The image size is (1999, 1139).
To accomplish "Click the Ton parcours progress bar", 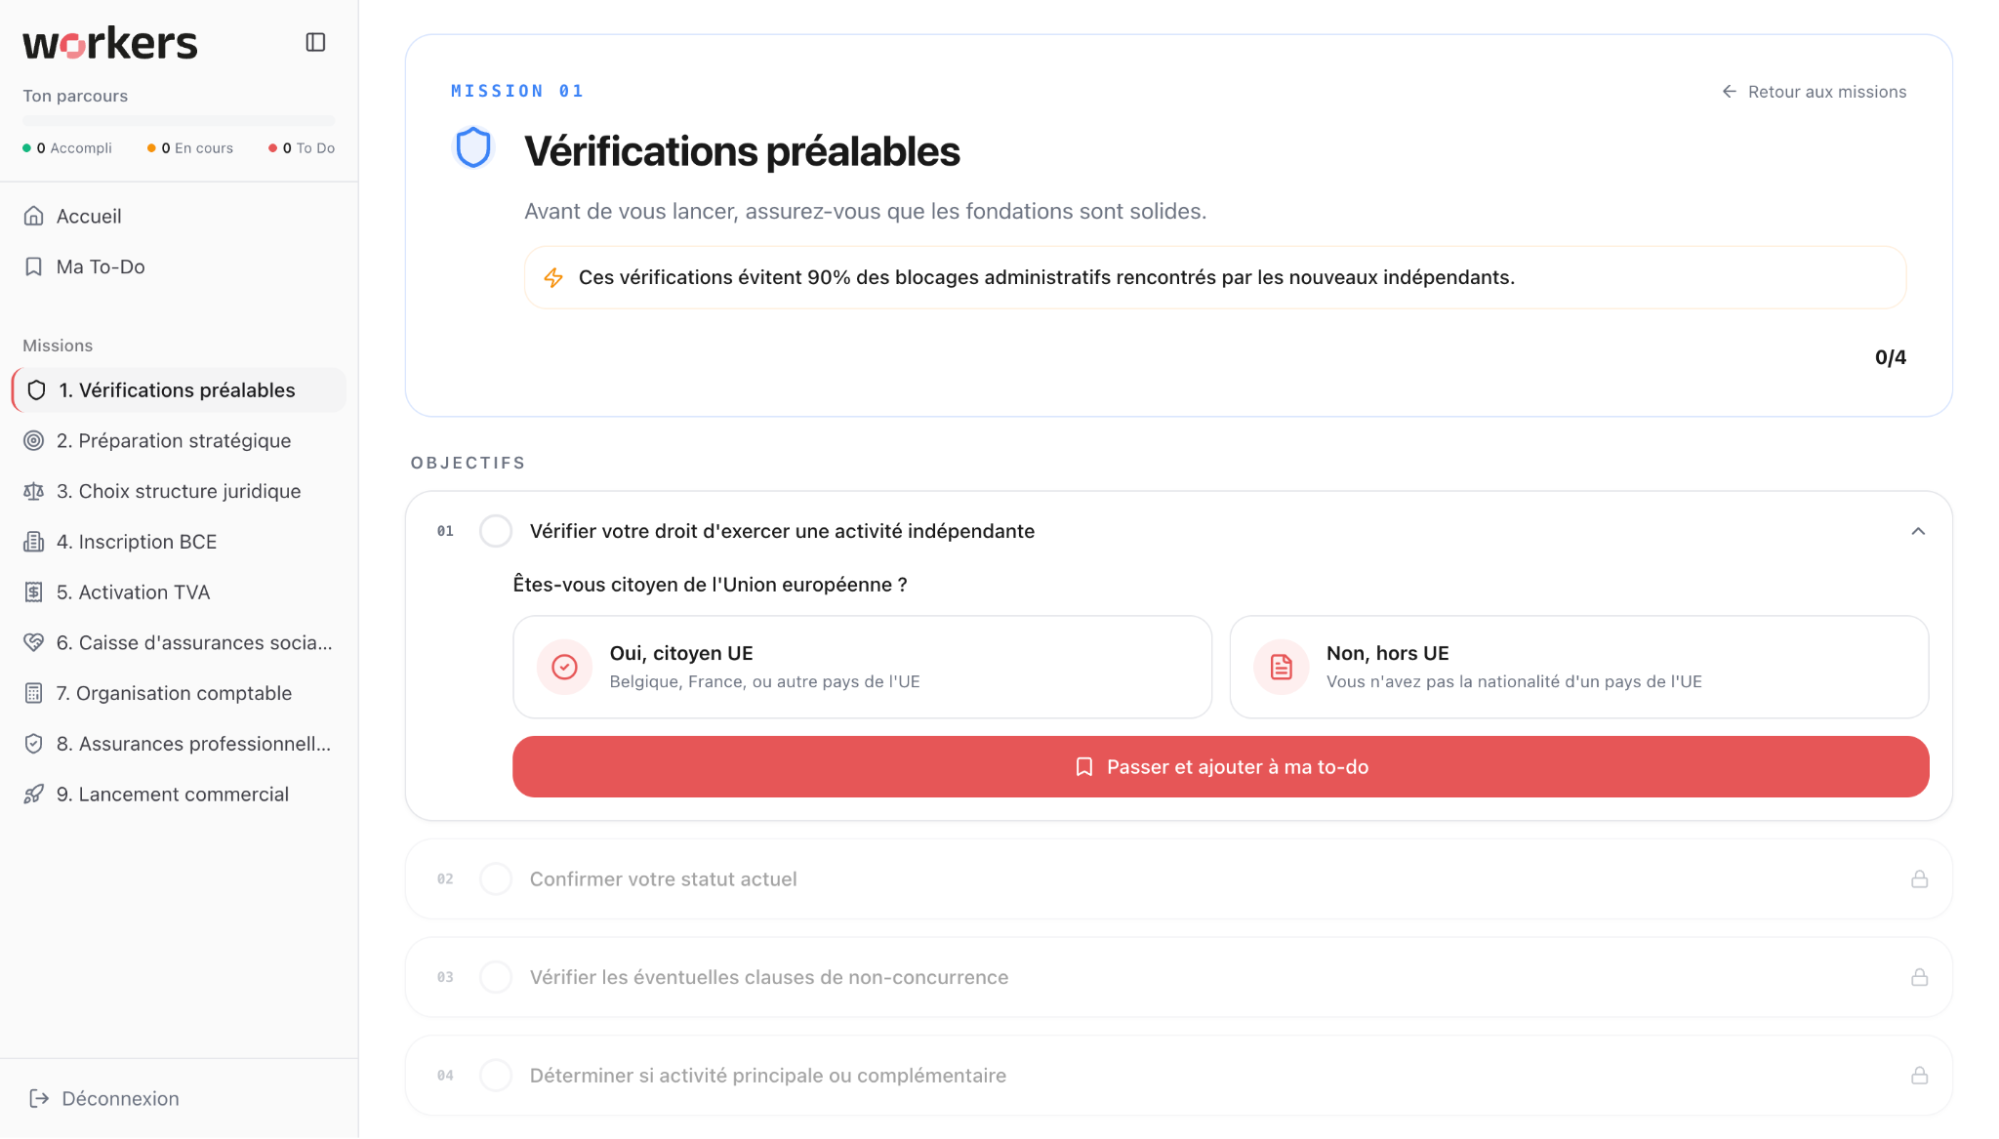I will (178, 121).
